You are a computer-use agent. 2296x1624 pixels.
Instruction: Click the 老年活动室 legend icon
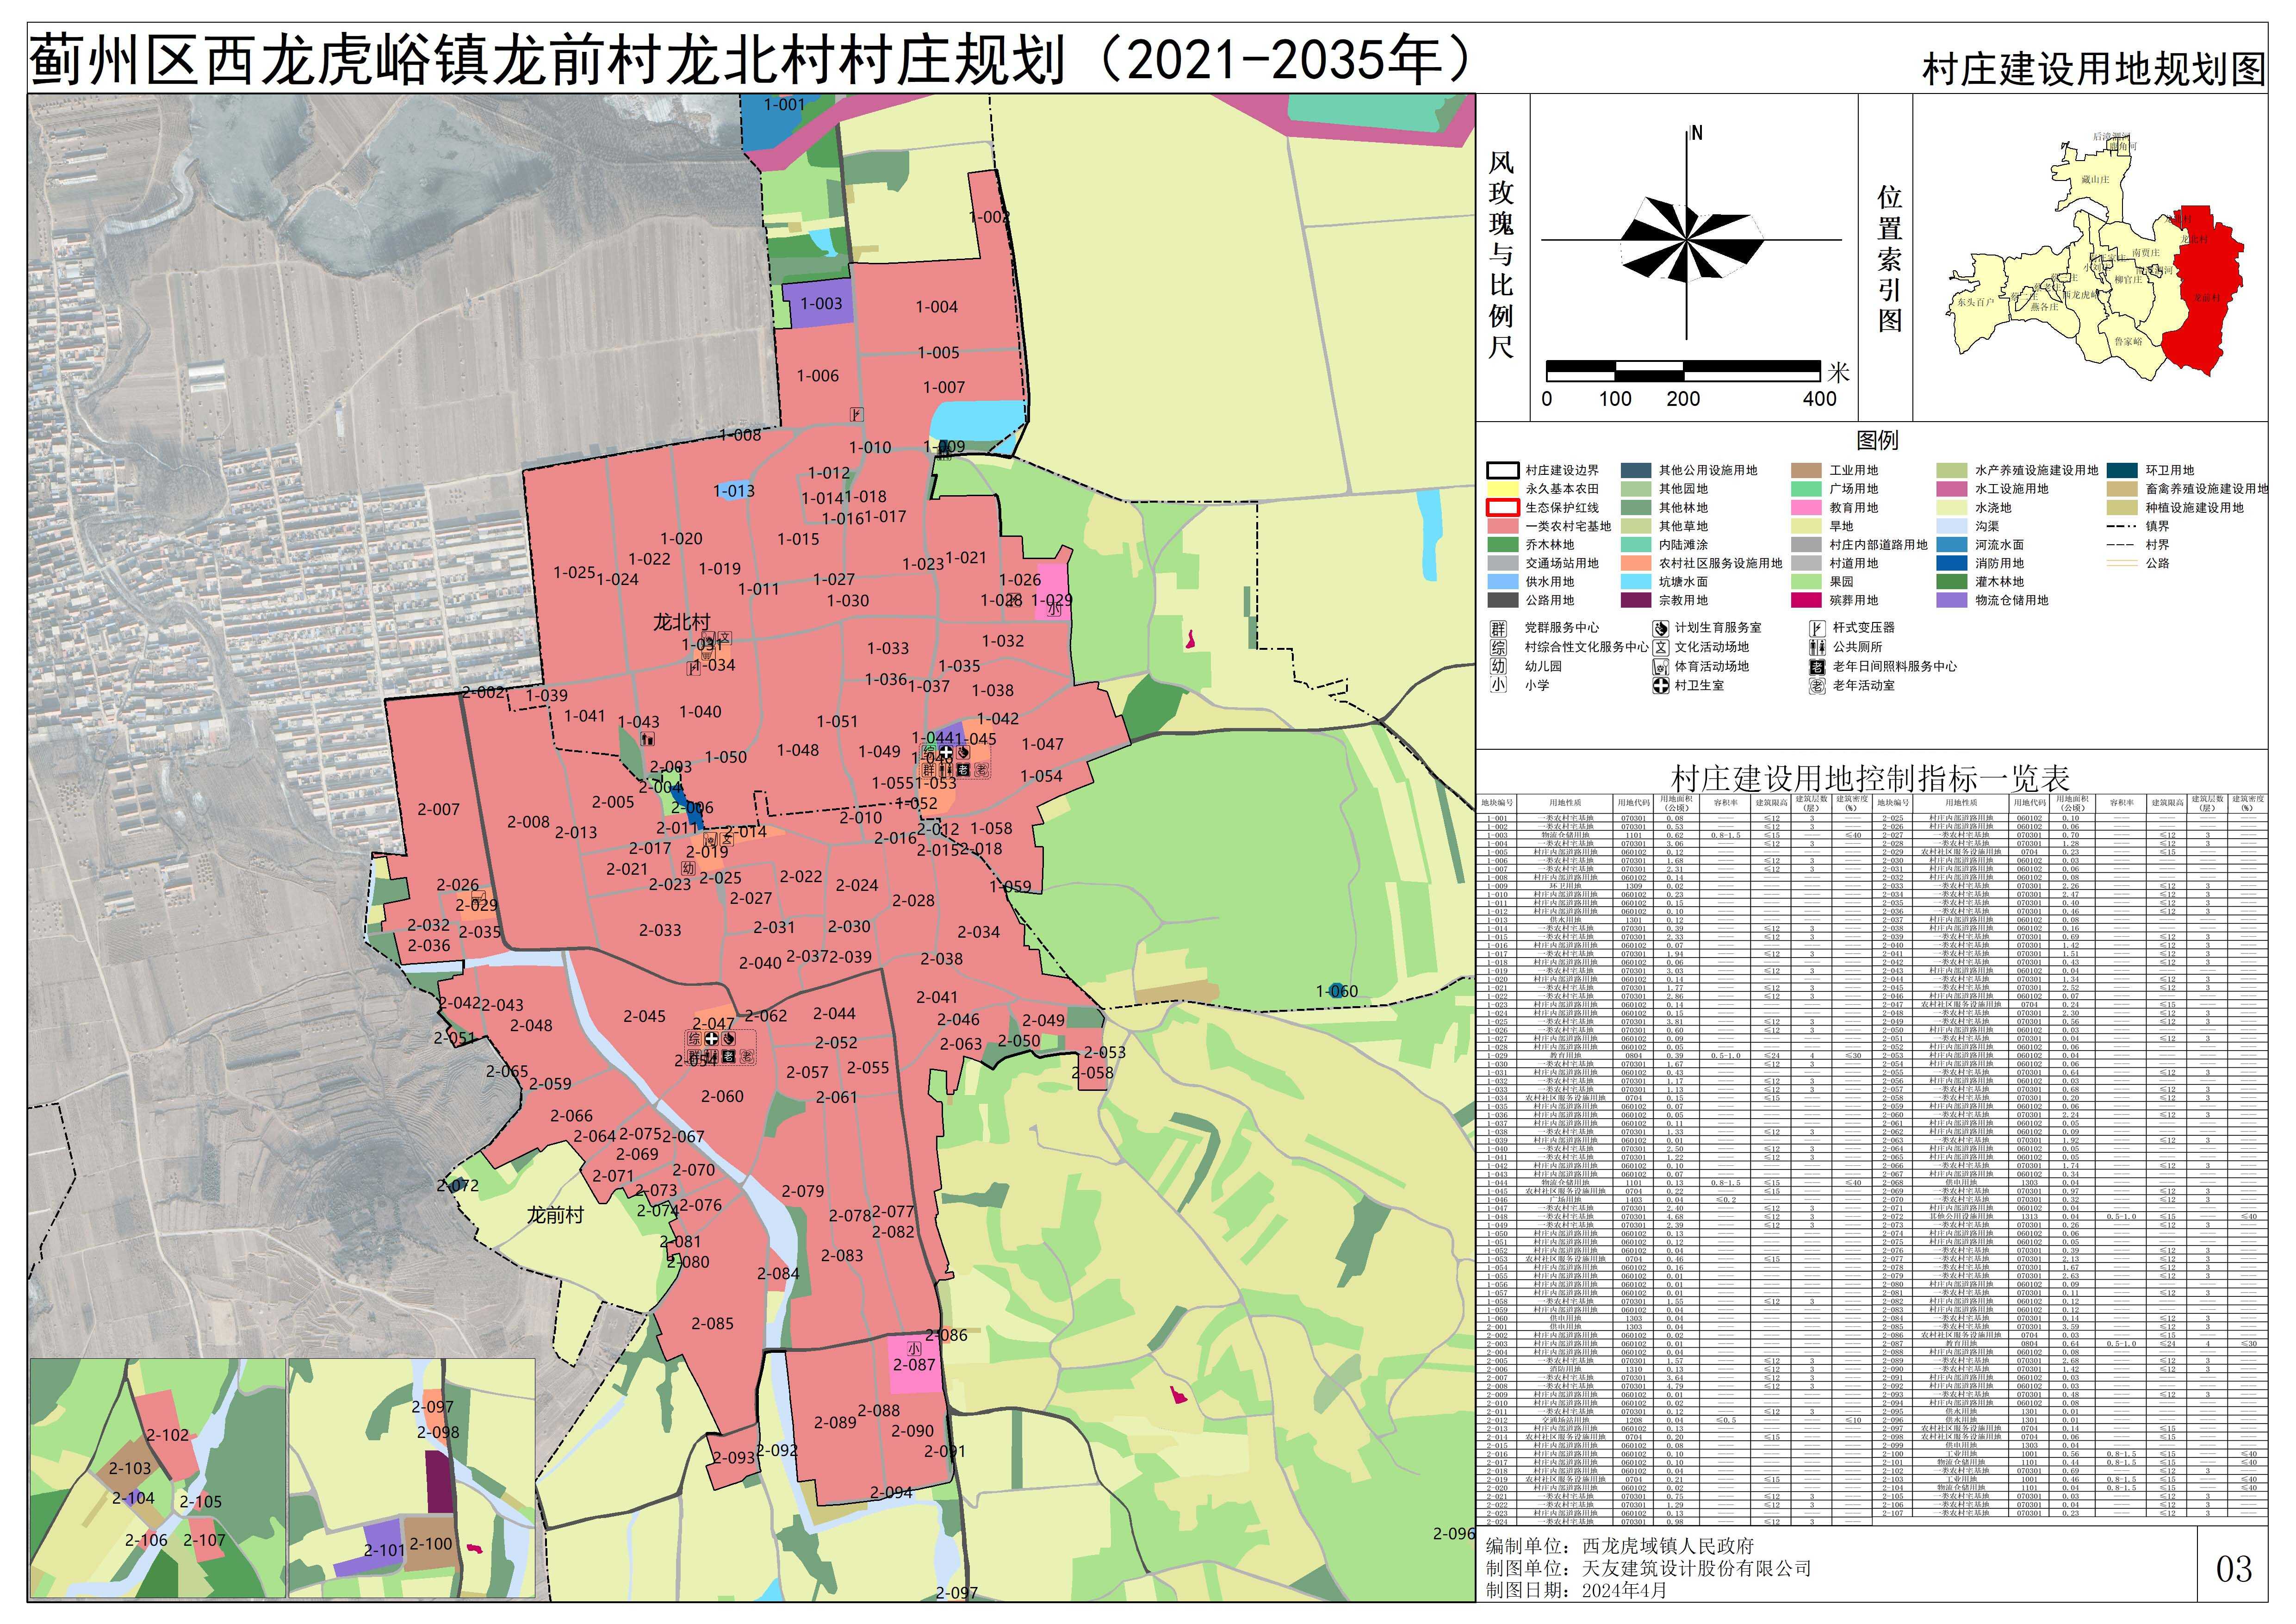click(x=1817, y=686)
